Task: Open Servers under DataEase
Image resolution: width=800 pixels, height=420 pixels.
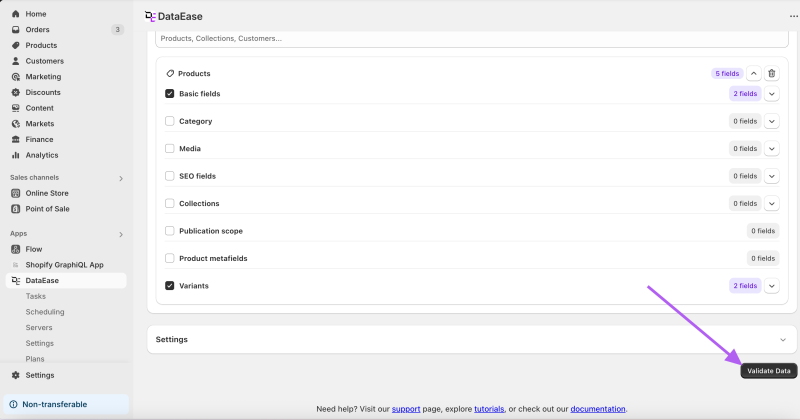Action: [x=39, y=328]
